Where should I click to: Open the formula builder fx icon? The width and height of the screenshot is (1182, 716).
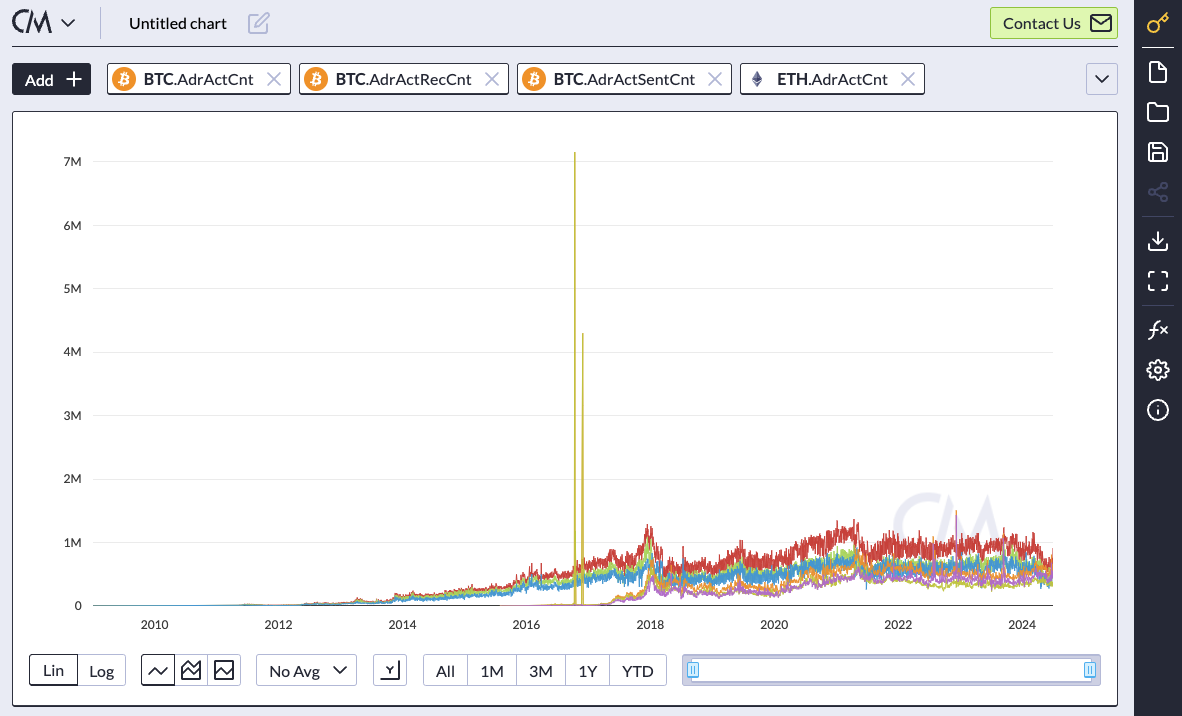[x=1158, y=330]
